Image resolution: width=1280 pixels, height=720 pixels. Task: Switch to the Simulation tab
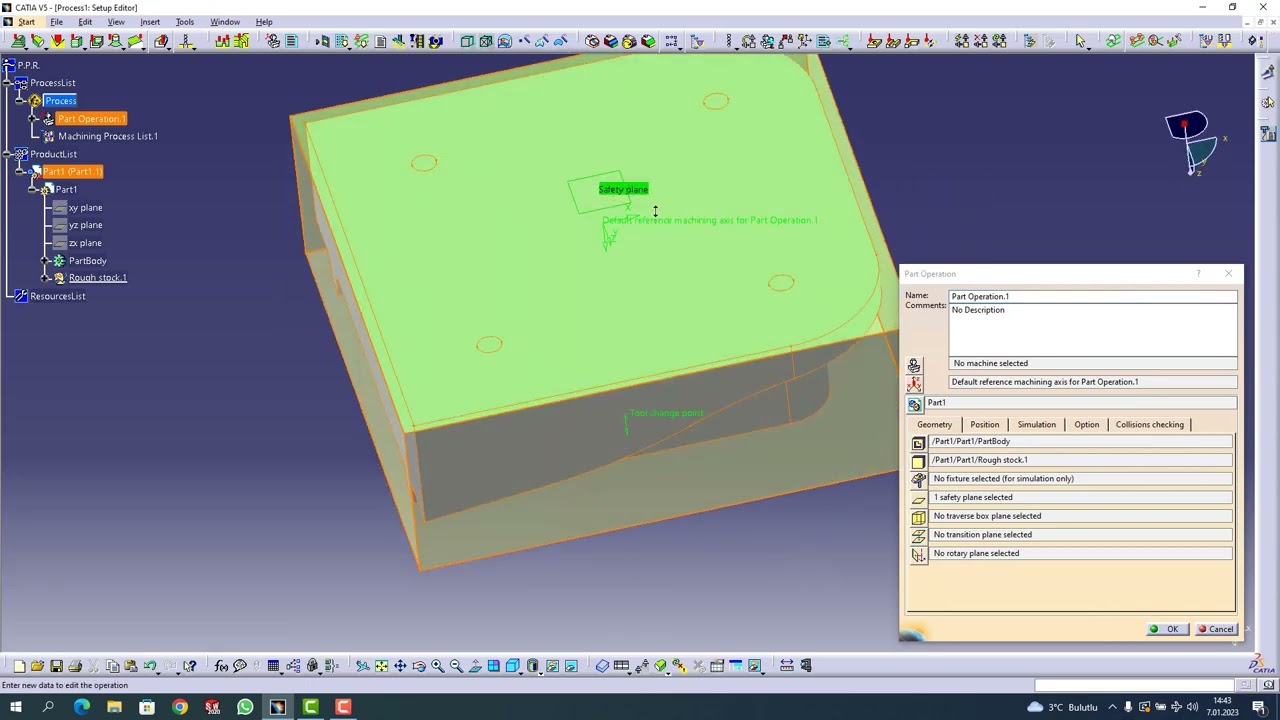tap(1036, 425)
